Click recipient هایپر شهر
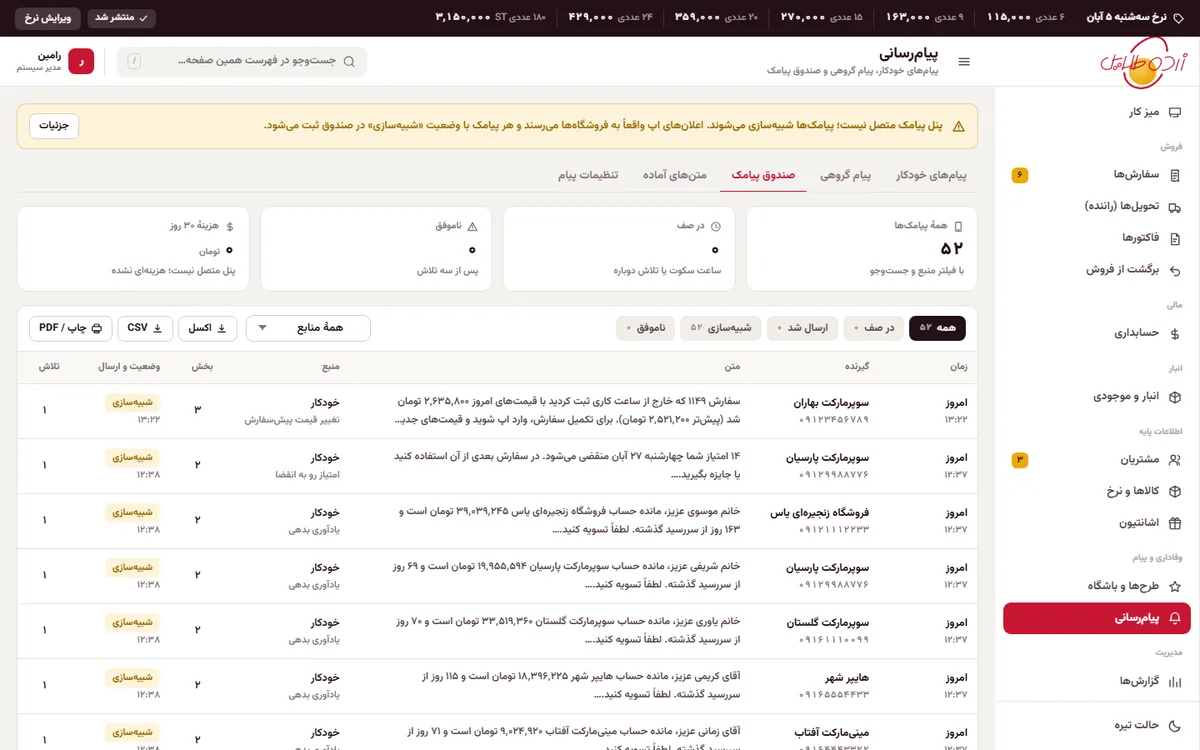The image size is (1200, 750). pyautogui.click(x=846, y=678)
